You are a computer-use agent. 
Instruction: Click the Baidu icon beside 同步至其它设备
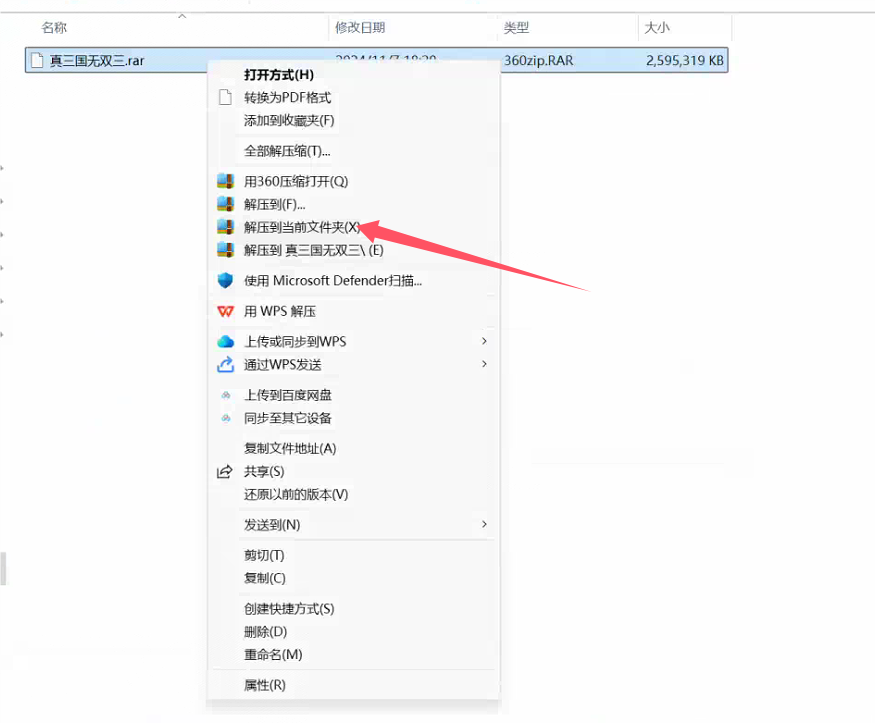point(225,418)
